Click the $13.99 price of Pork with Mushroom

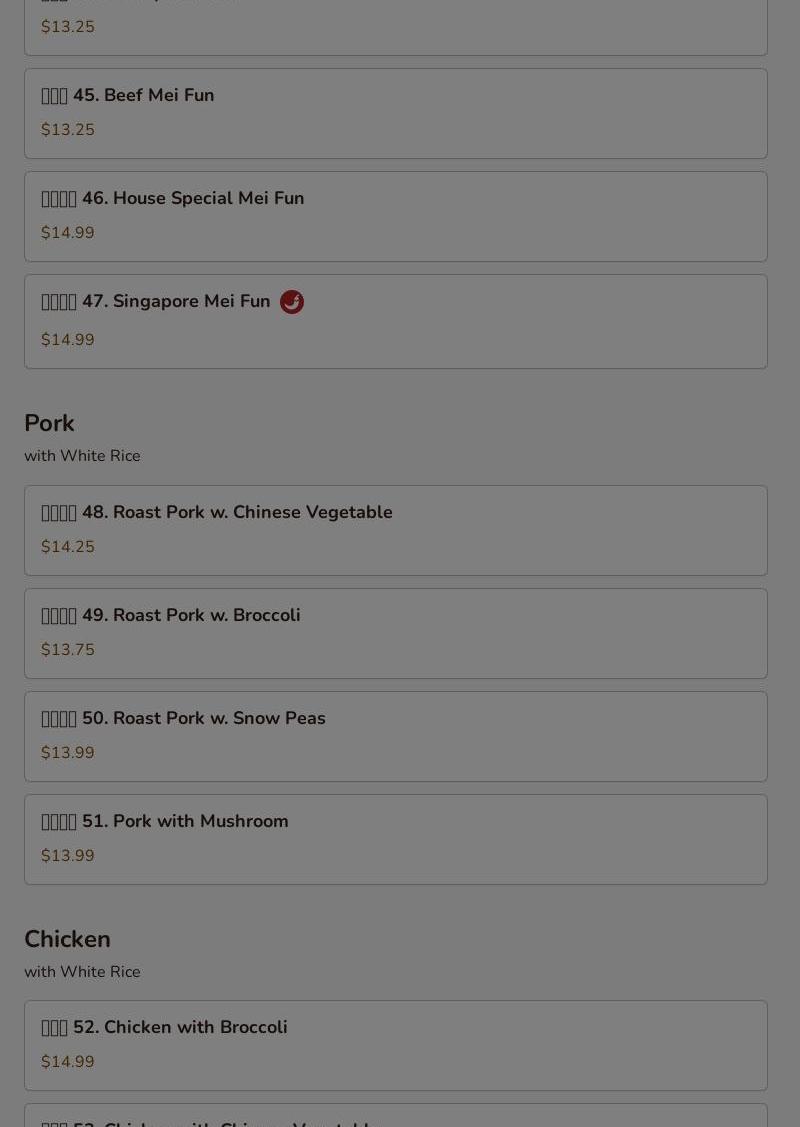68,856
